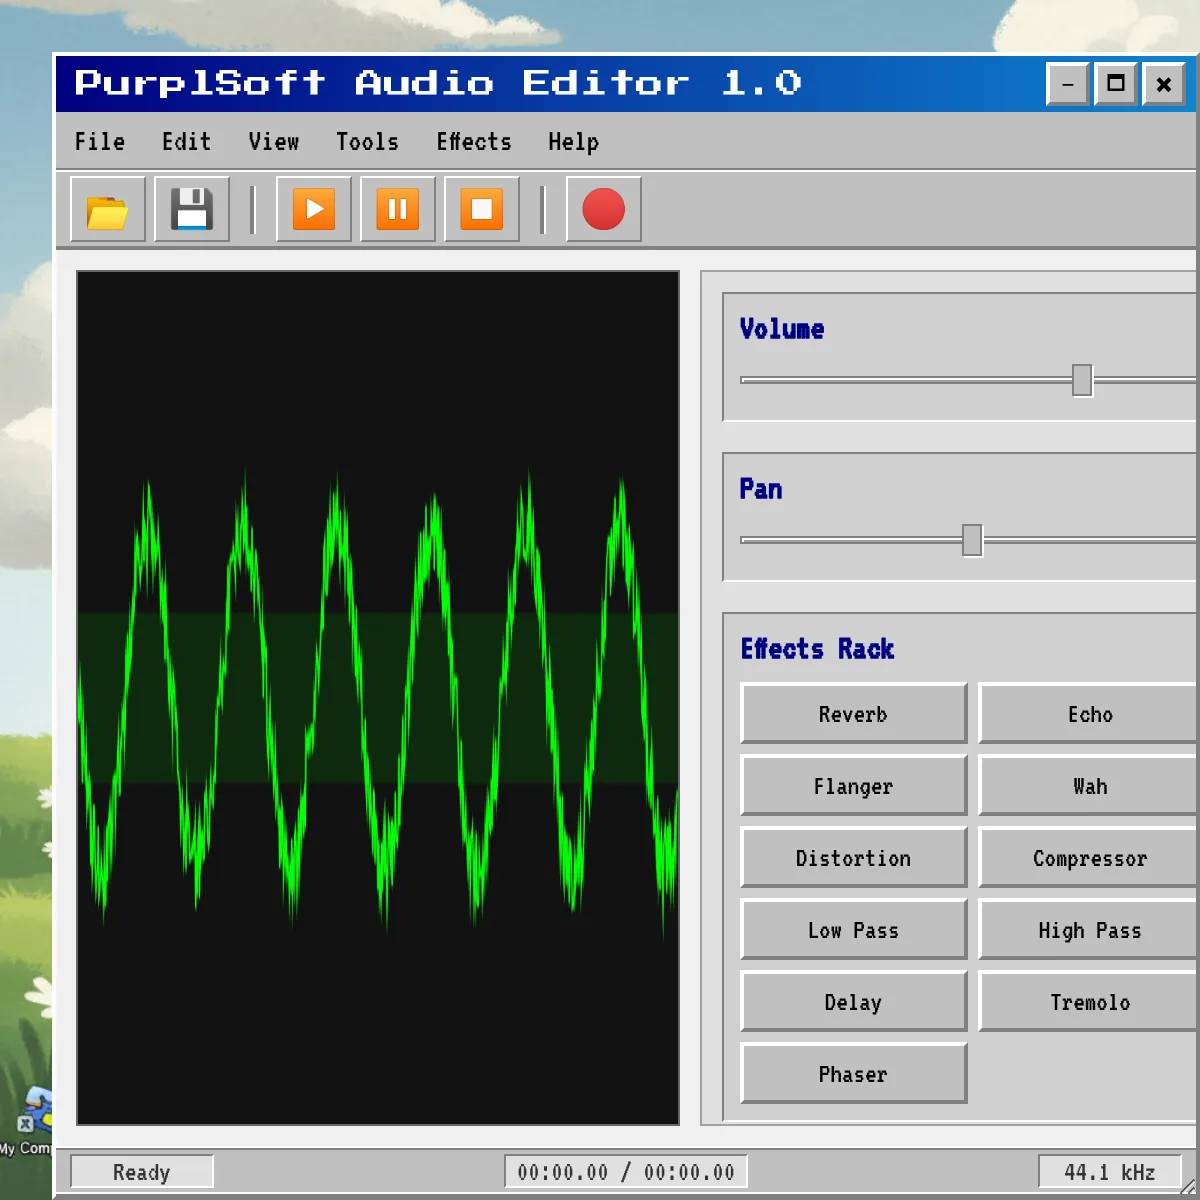Apply the Tremolo effect
The height and width of the screenshot is (1200, 1200).
coord(1090,1002)
